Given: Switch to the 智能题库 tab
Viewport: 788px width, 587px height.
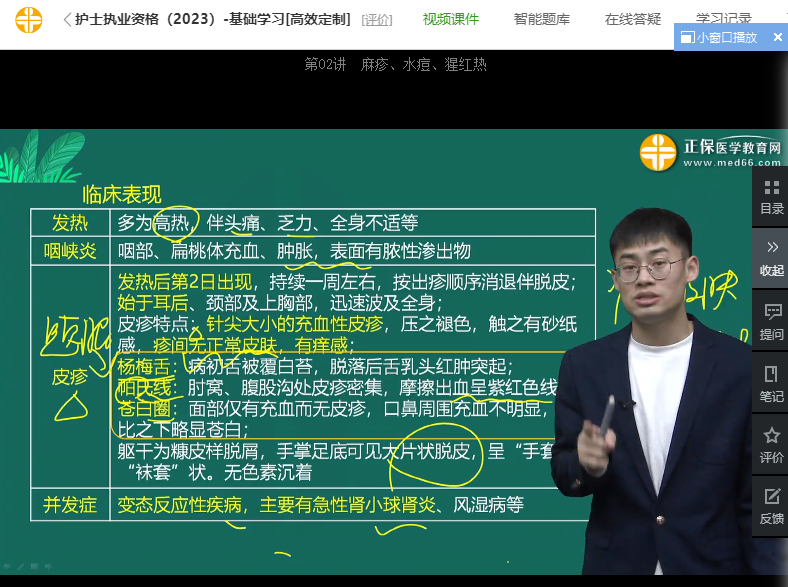Looking at the screenshot, I should [542, 19].
